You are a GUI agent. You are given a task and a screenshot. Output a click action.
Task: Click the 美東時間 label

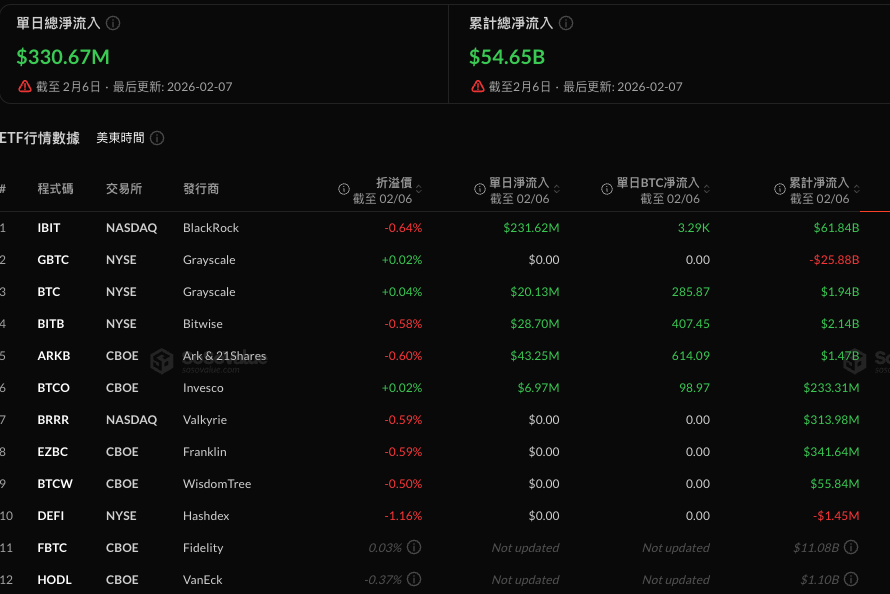[120, 138]
